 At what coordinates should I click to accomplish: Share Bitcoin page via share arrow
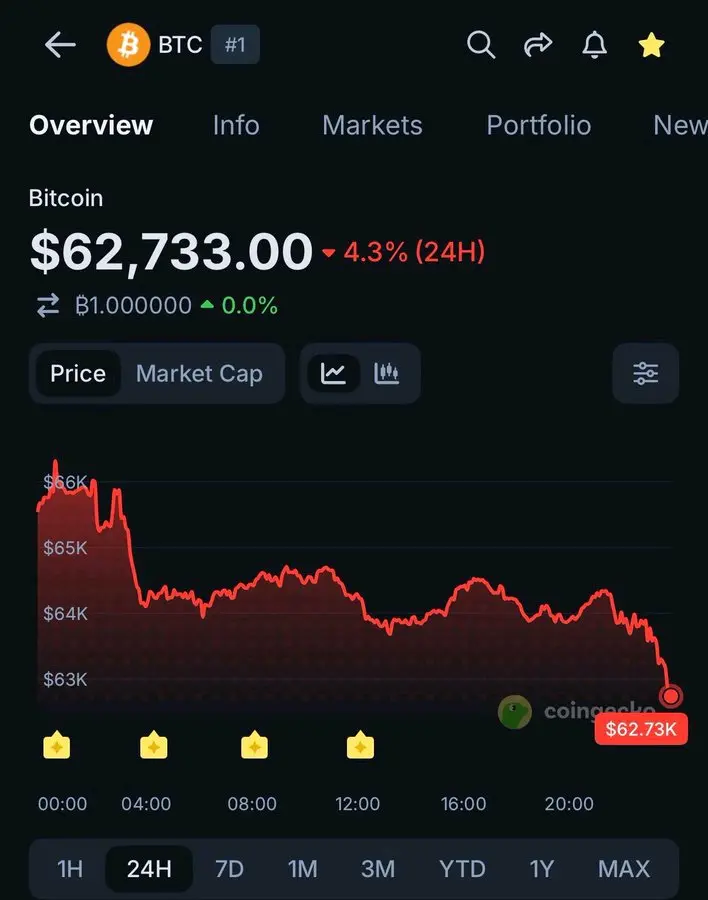(x=538, y=45)
